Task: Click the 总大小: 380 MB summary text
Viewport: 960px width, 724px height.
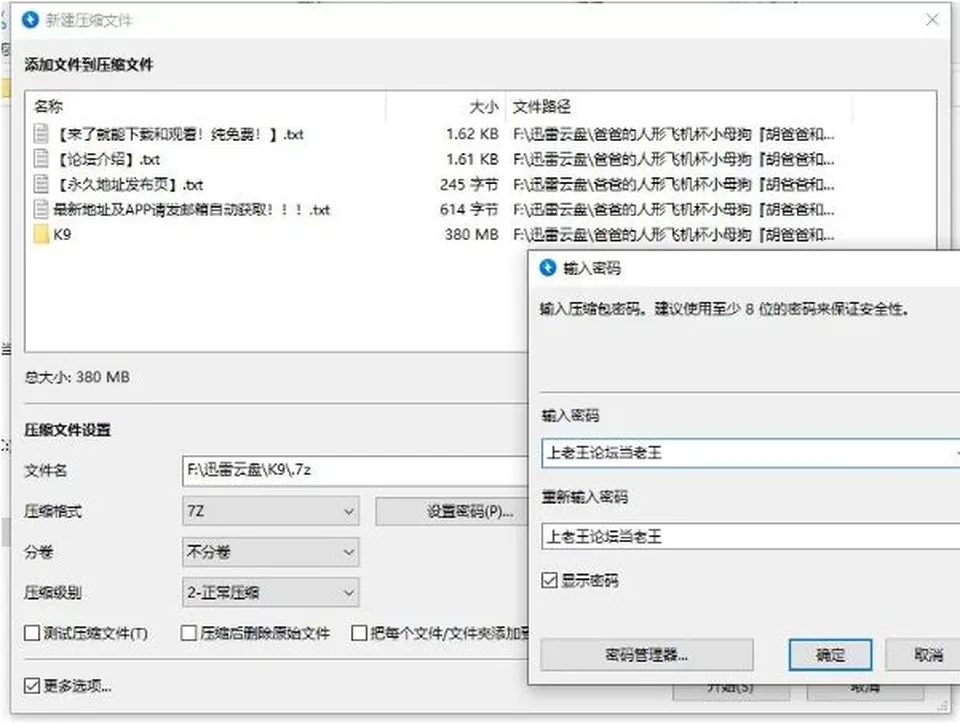Action: click(77, 376)
